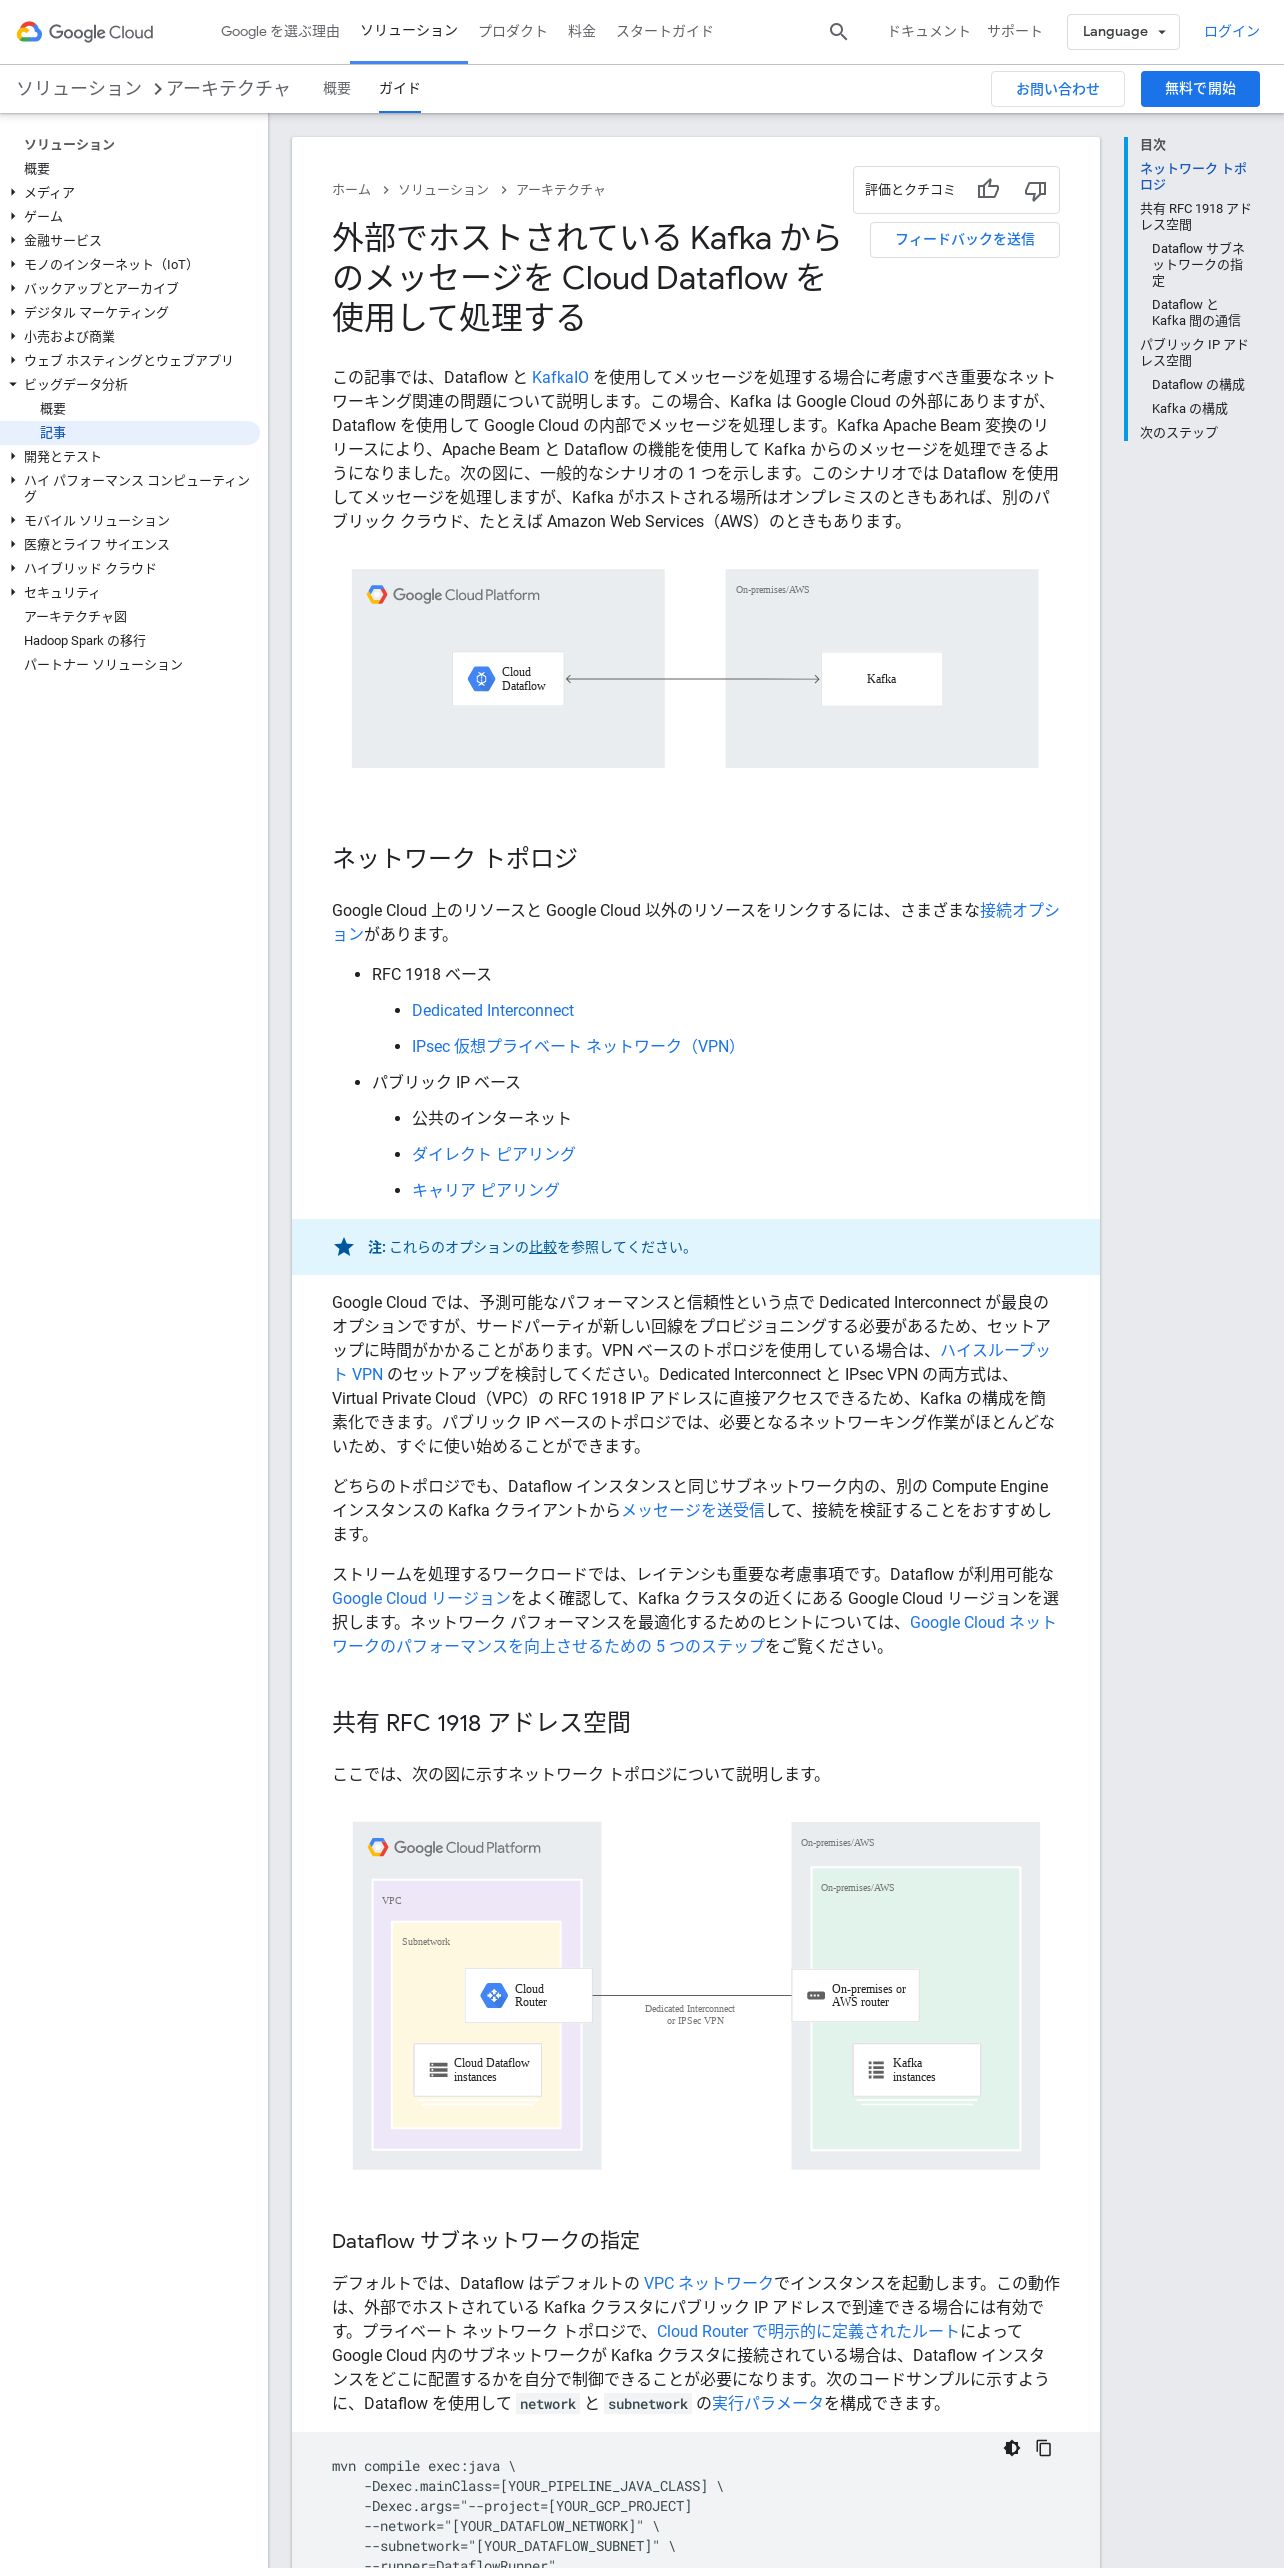Open the ソリューション top menu
Screen dimensions: 1284x2568
409,31
